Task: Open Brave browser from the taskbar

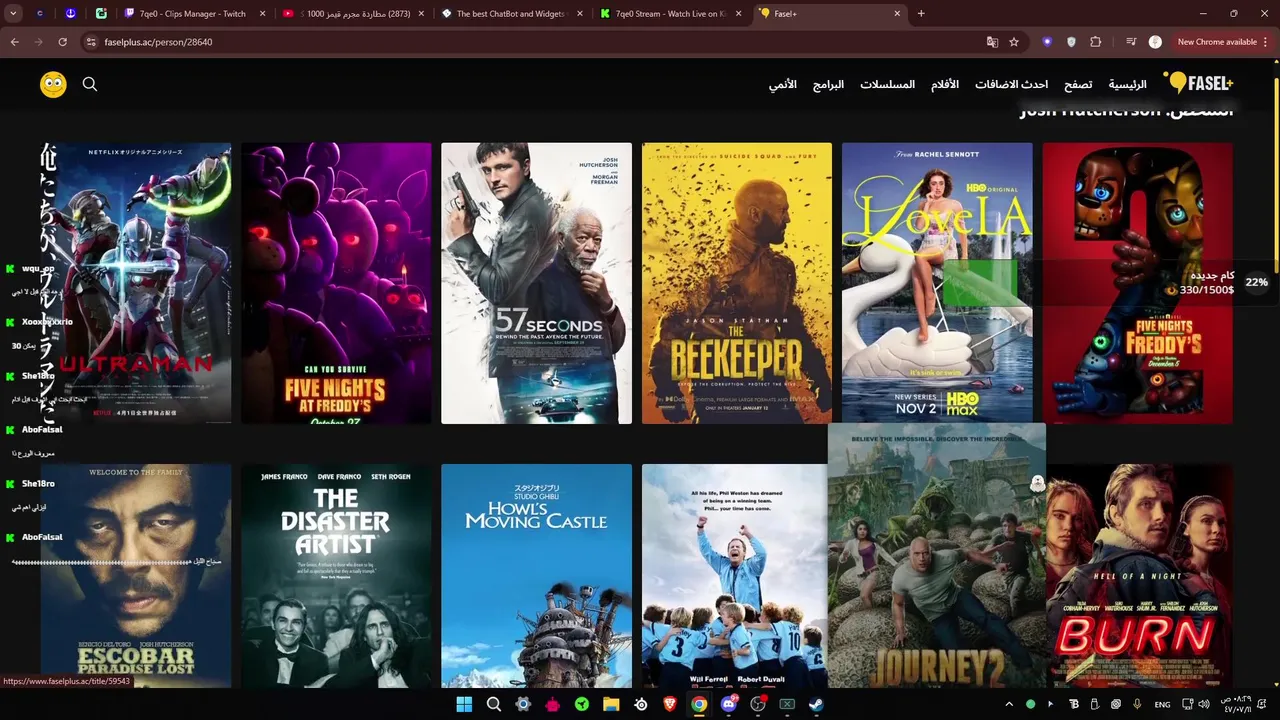Action: pos(669,704)
